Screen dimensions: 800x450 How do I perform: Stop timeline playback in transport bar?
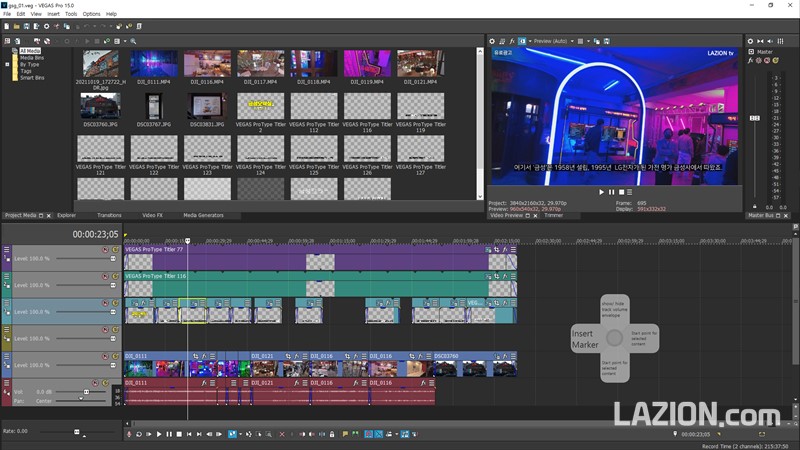coord(179,434)
